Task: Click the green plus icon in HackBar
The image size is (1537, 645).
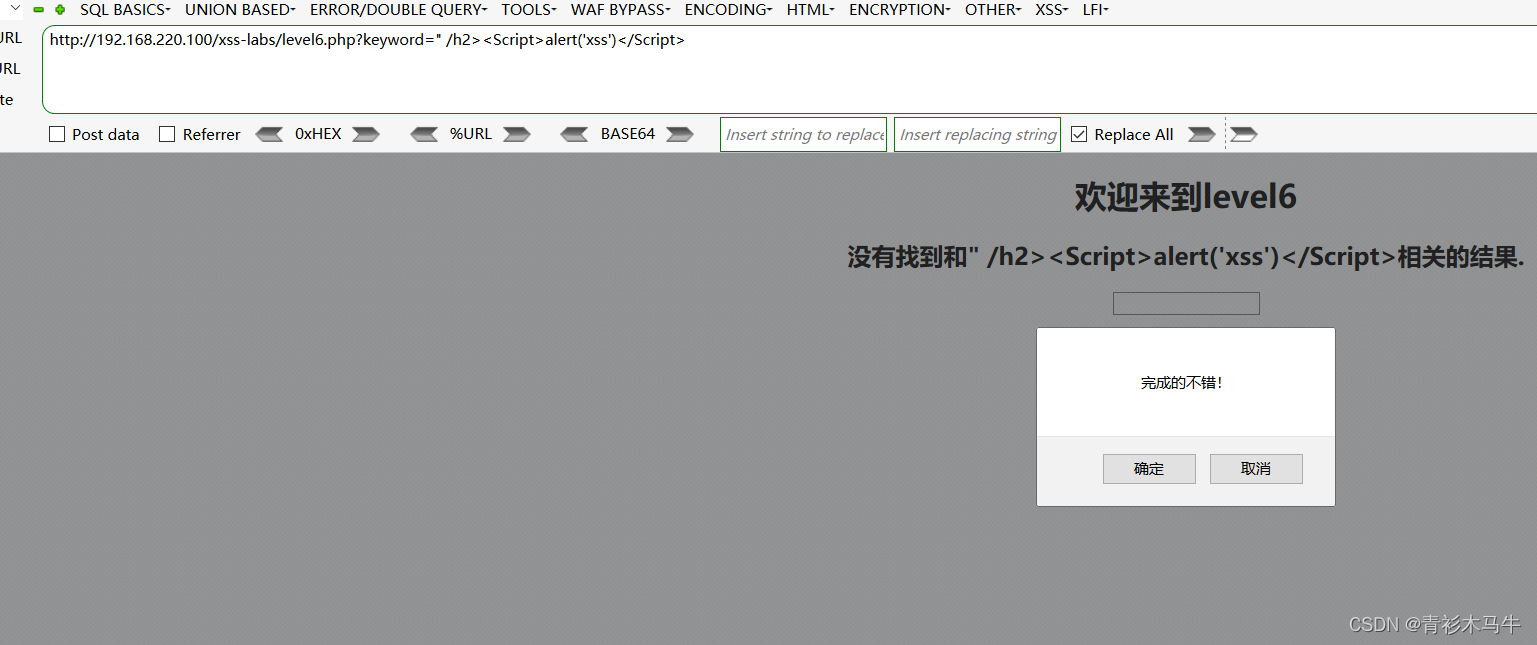Action: pyautogui.click(x=60, y=10)
